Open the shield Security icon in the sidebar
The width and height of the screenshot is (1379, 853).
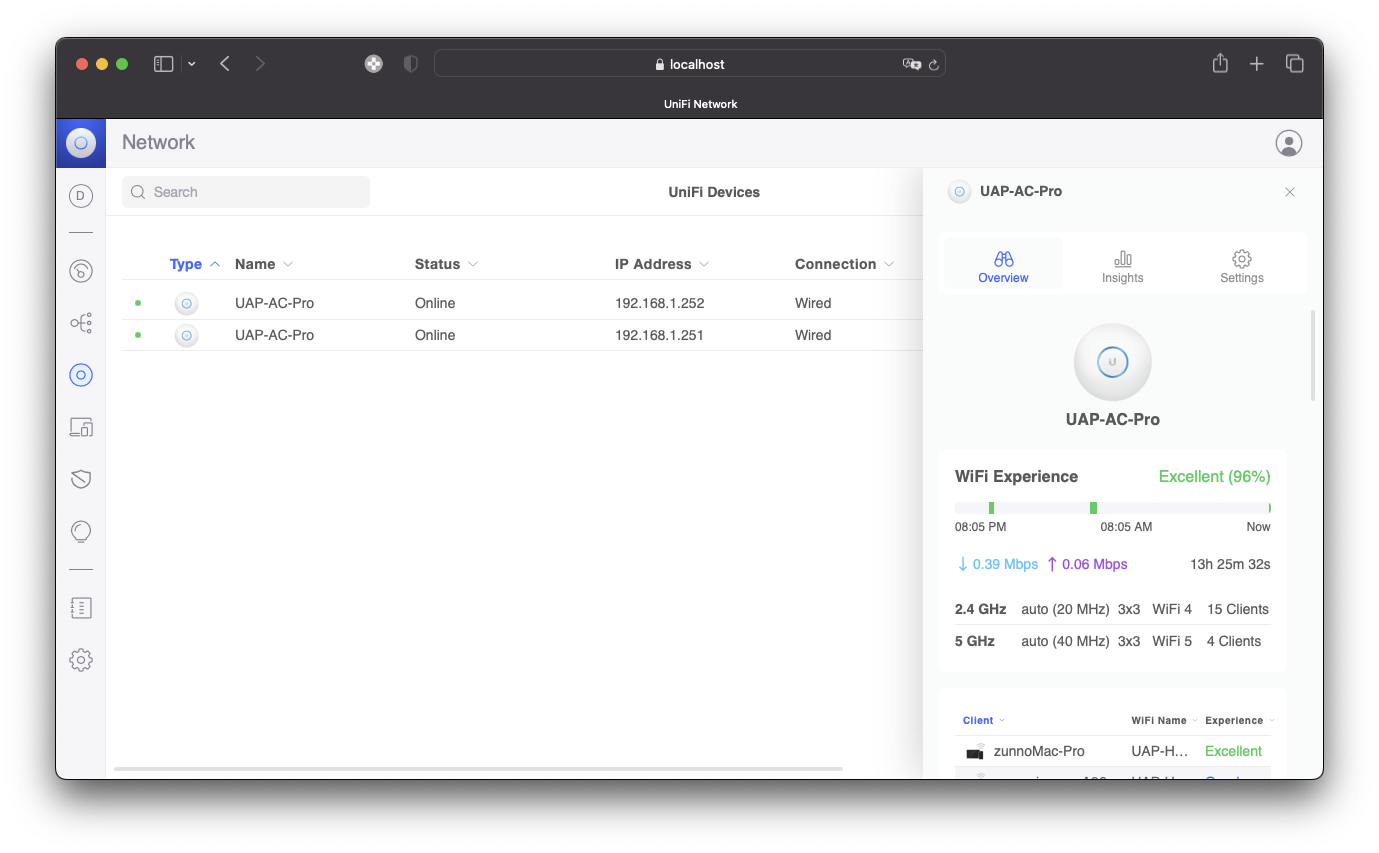point(81,480)
